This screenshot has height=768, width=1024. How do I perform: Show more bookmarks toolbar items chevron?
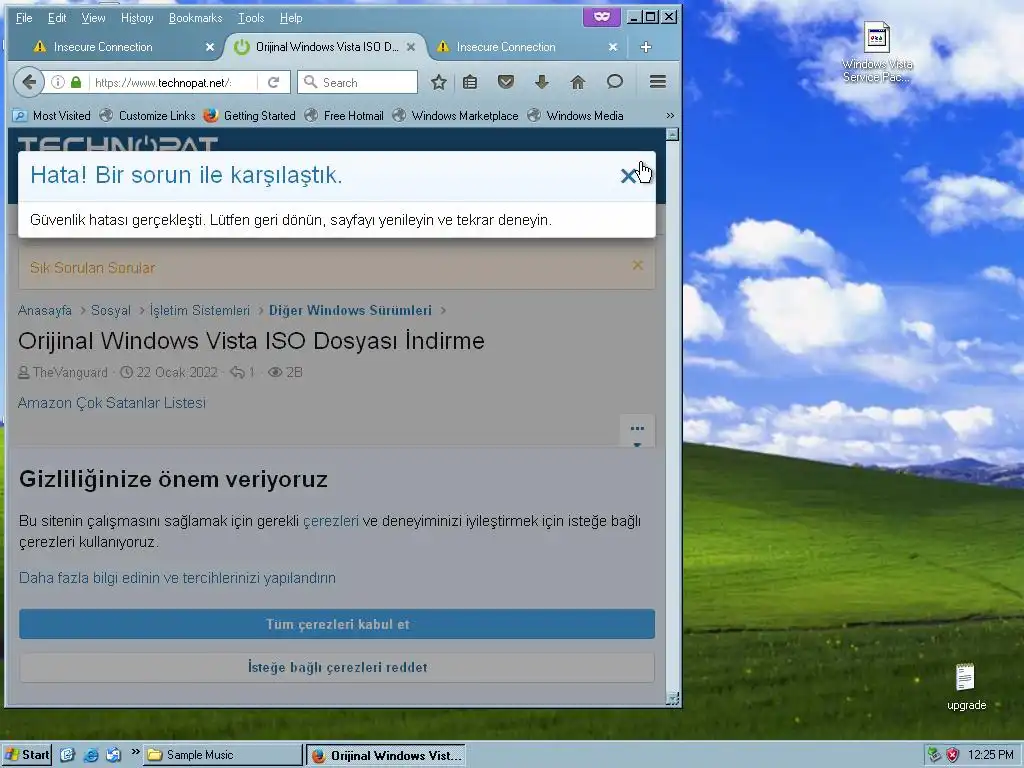(x=670, y=116)
